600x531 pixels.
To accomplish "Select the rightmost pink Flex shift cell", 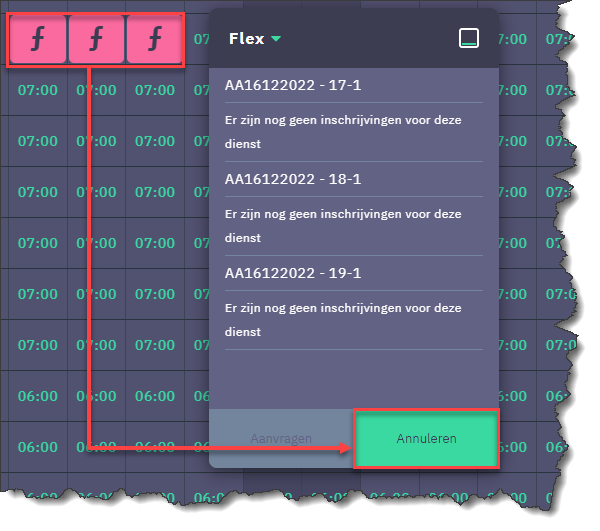I will (x=154, y=39).
